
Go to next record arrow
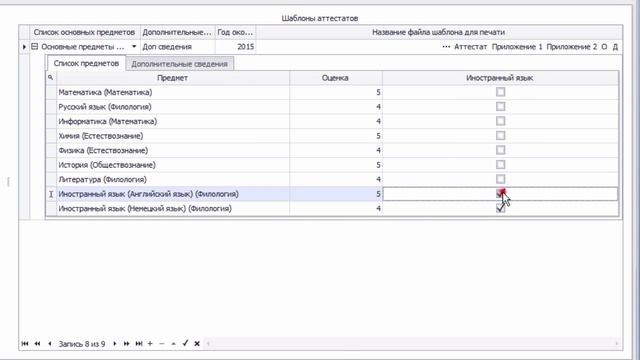(x=115, y=344)
